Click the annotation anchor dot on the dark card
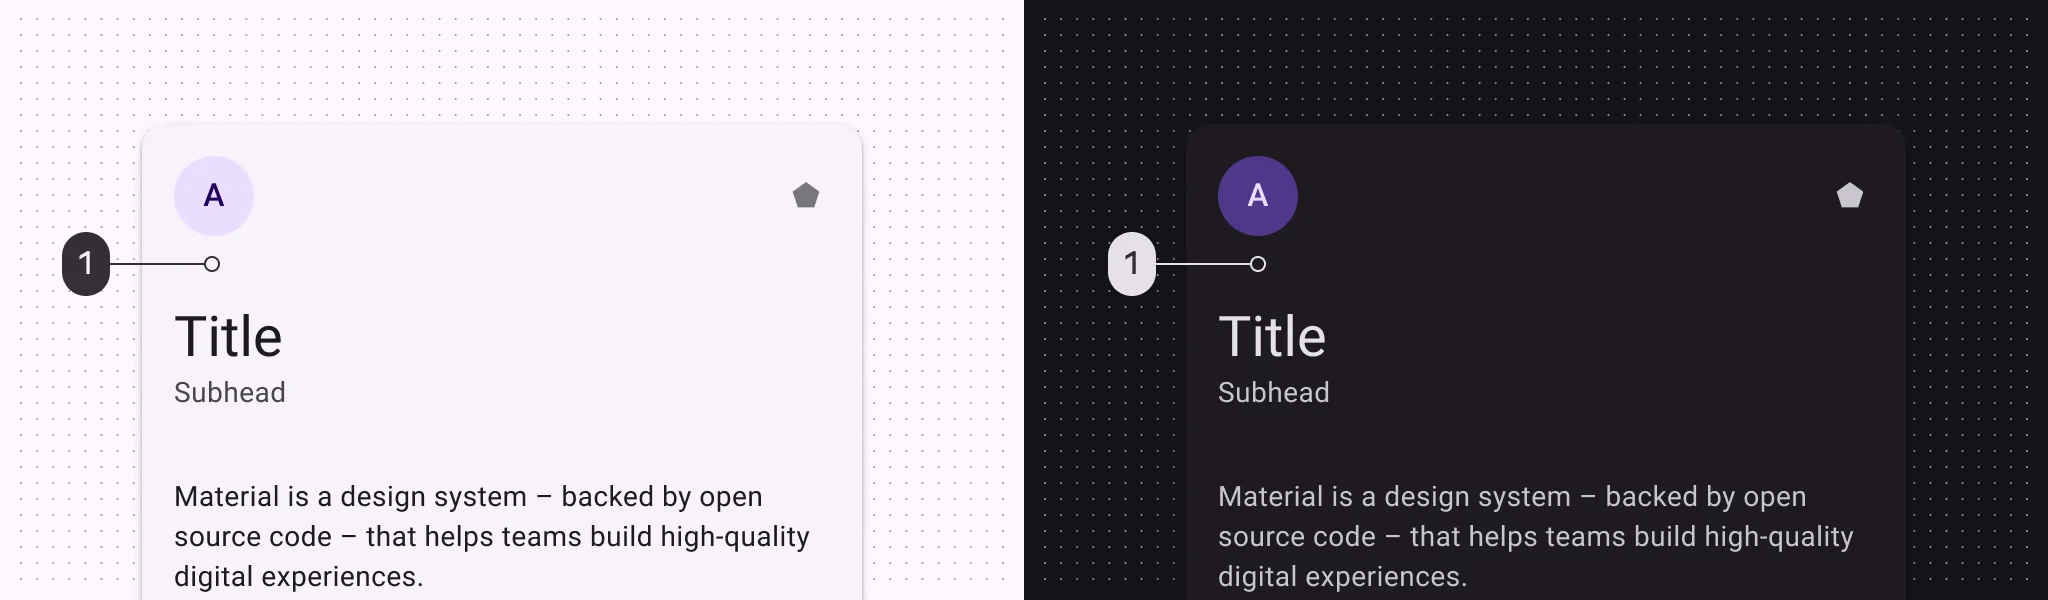 pos(1257,263)
